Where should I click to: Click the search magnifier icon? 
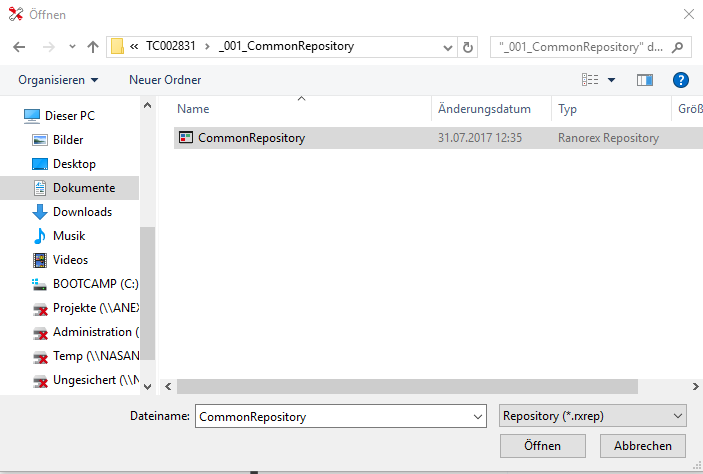(678, 47)
